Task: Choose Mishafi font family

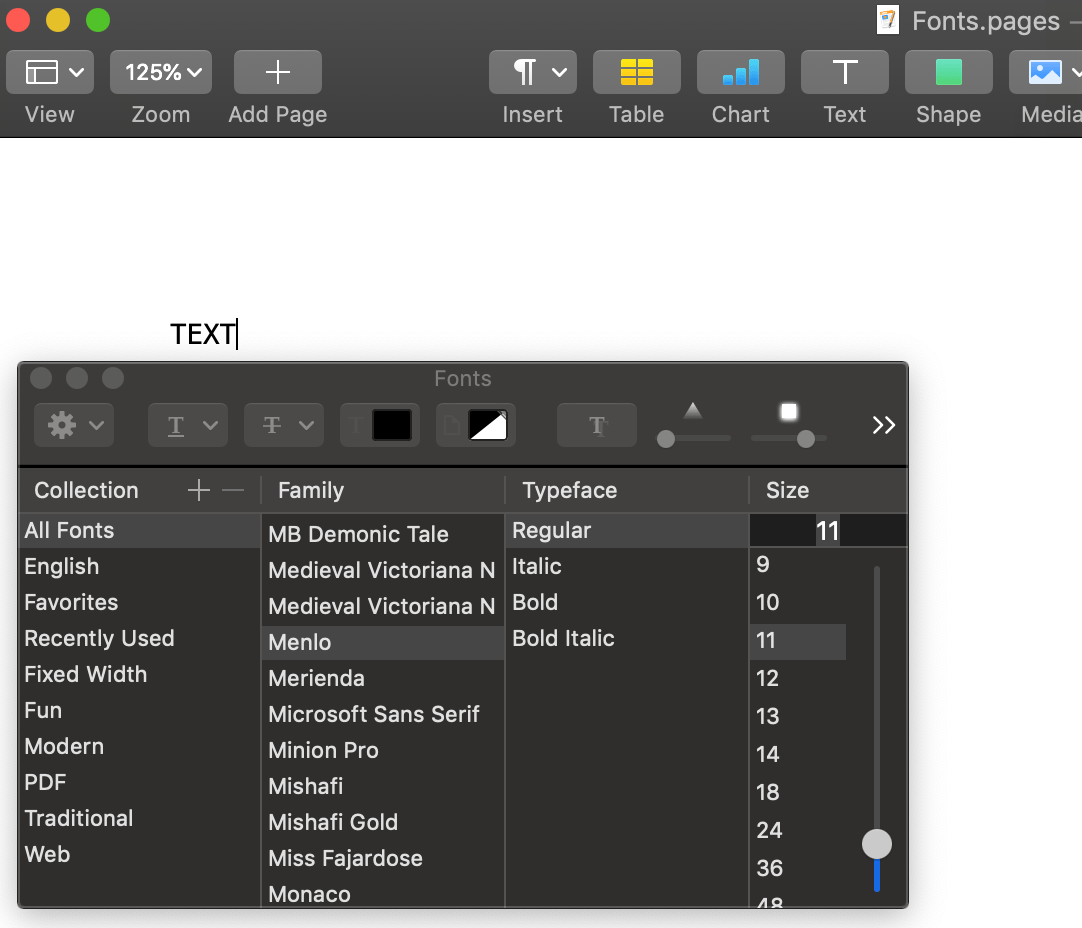Action: tap(383, 786)
